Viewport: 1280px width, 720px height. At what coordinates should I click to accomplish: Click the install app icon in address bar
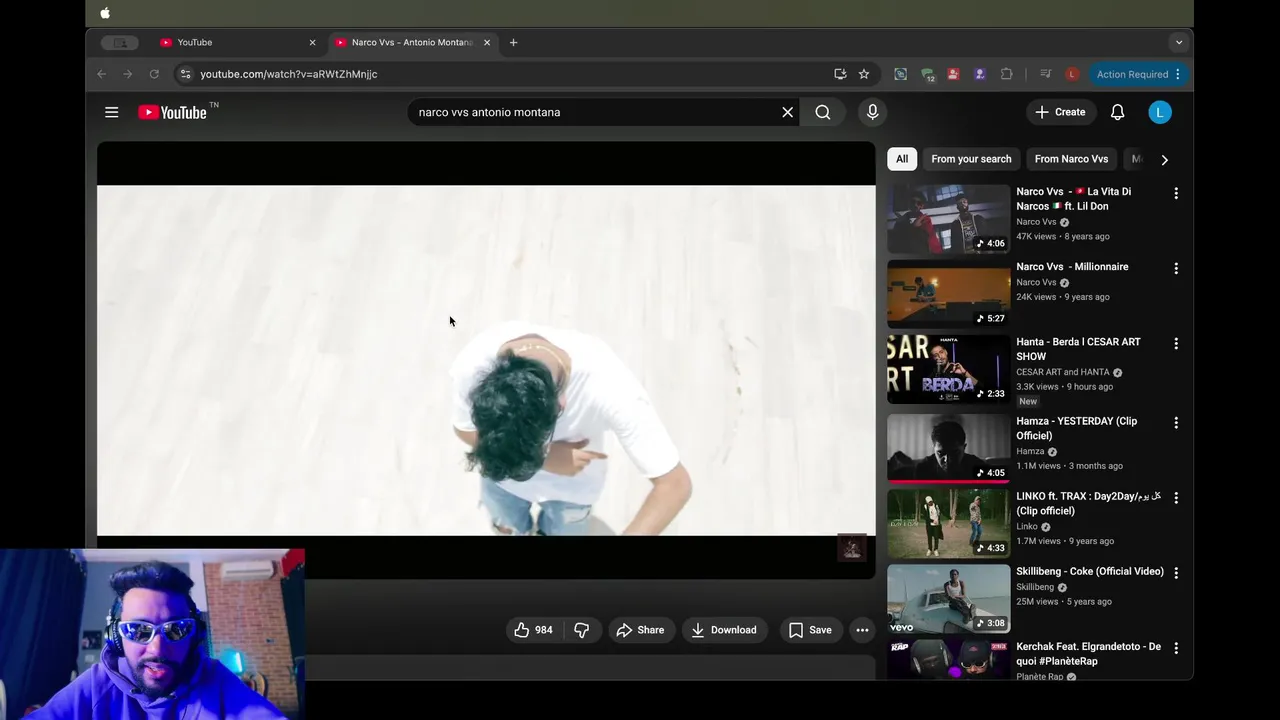[x=840, y=74]
